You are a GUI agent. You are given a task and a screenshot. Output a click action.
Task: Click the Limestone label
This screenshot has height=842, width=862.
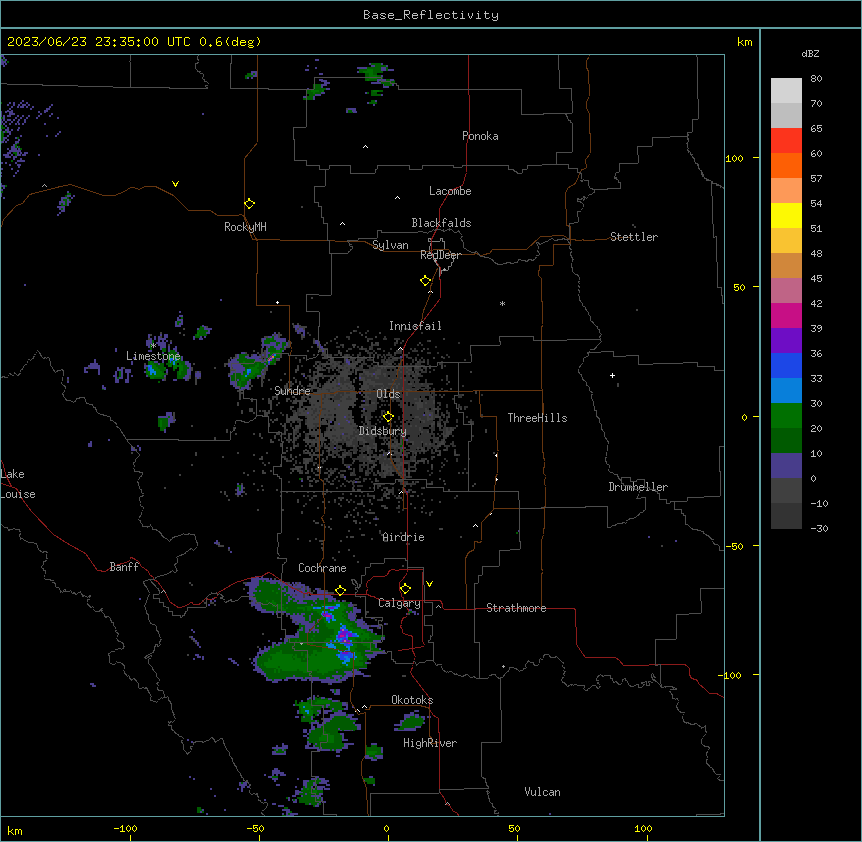(x=153, y=356)
